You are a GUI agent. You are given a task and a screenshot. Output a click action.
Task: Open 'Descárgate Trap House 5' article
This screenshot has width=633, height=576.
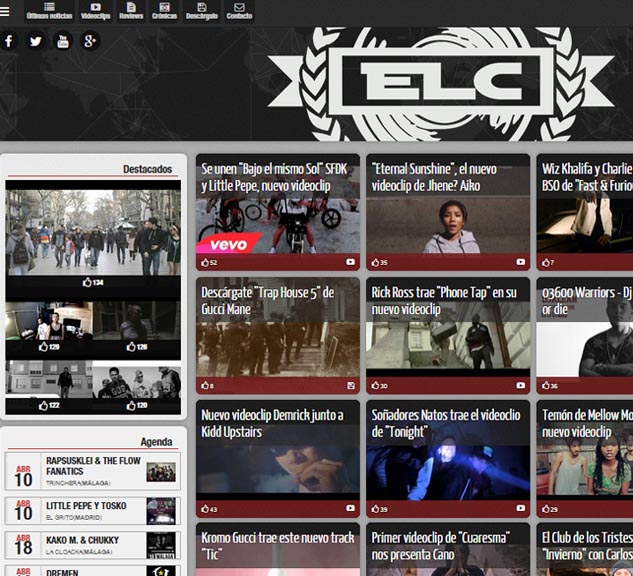click(x=268, y=301)
